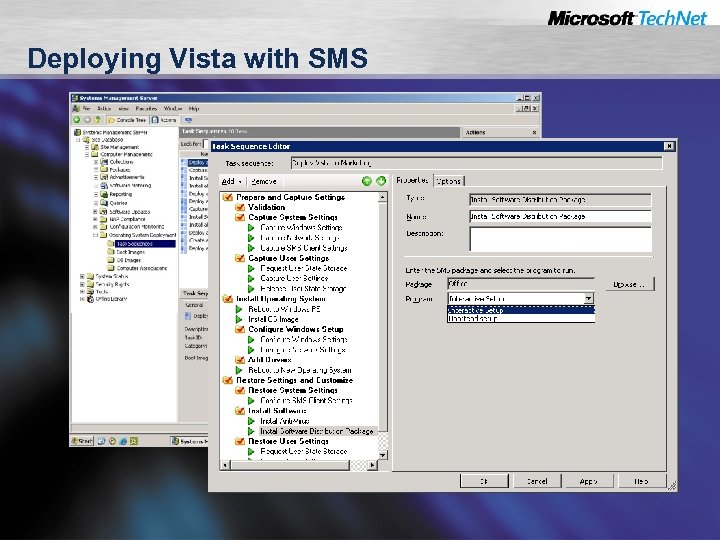Click the Validation group icon
This screenshot has width=720, height=540.
(x=240, y=208)
